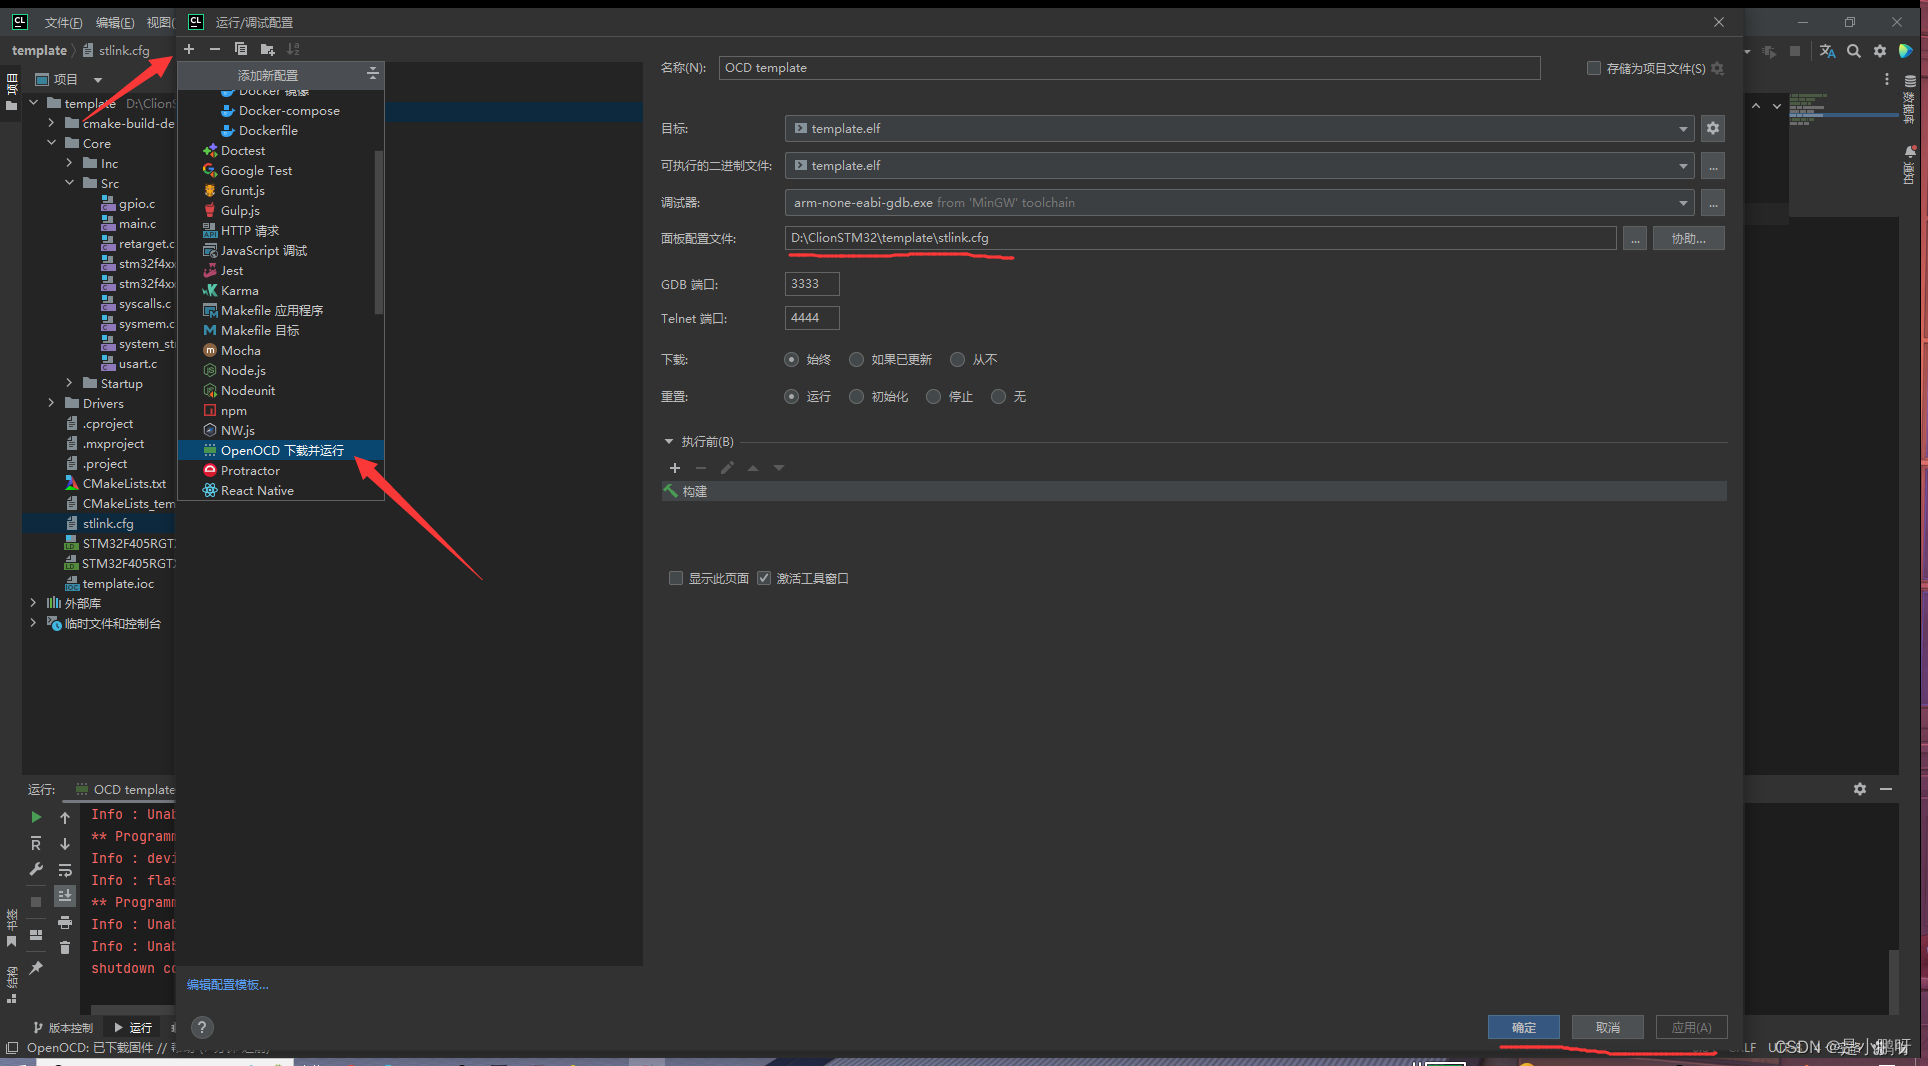
Task: Click the green run icon in Run panel
Action: [x=36, y=817]
